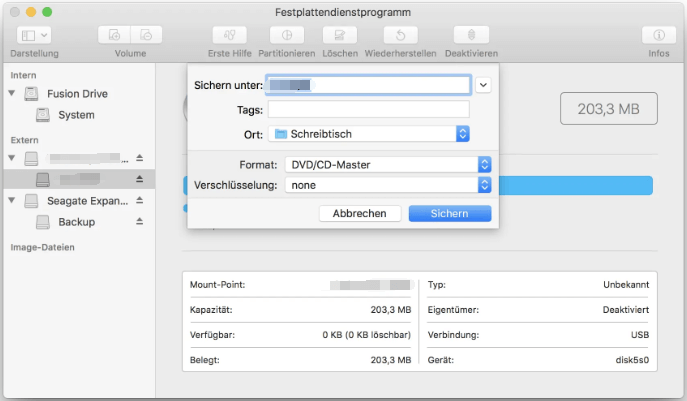Select the Backup volume in sidebar
The height and width of the screenshot is (401, 687).
77,222
